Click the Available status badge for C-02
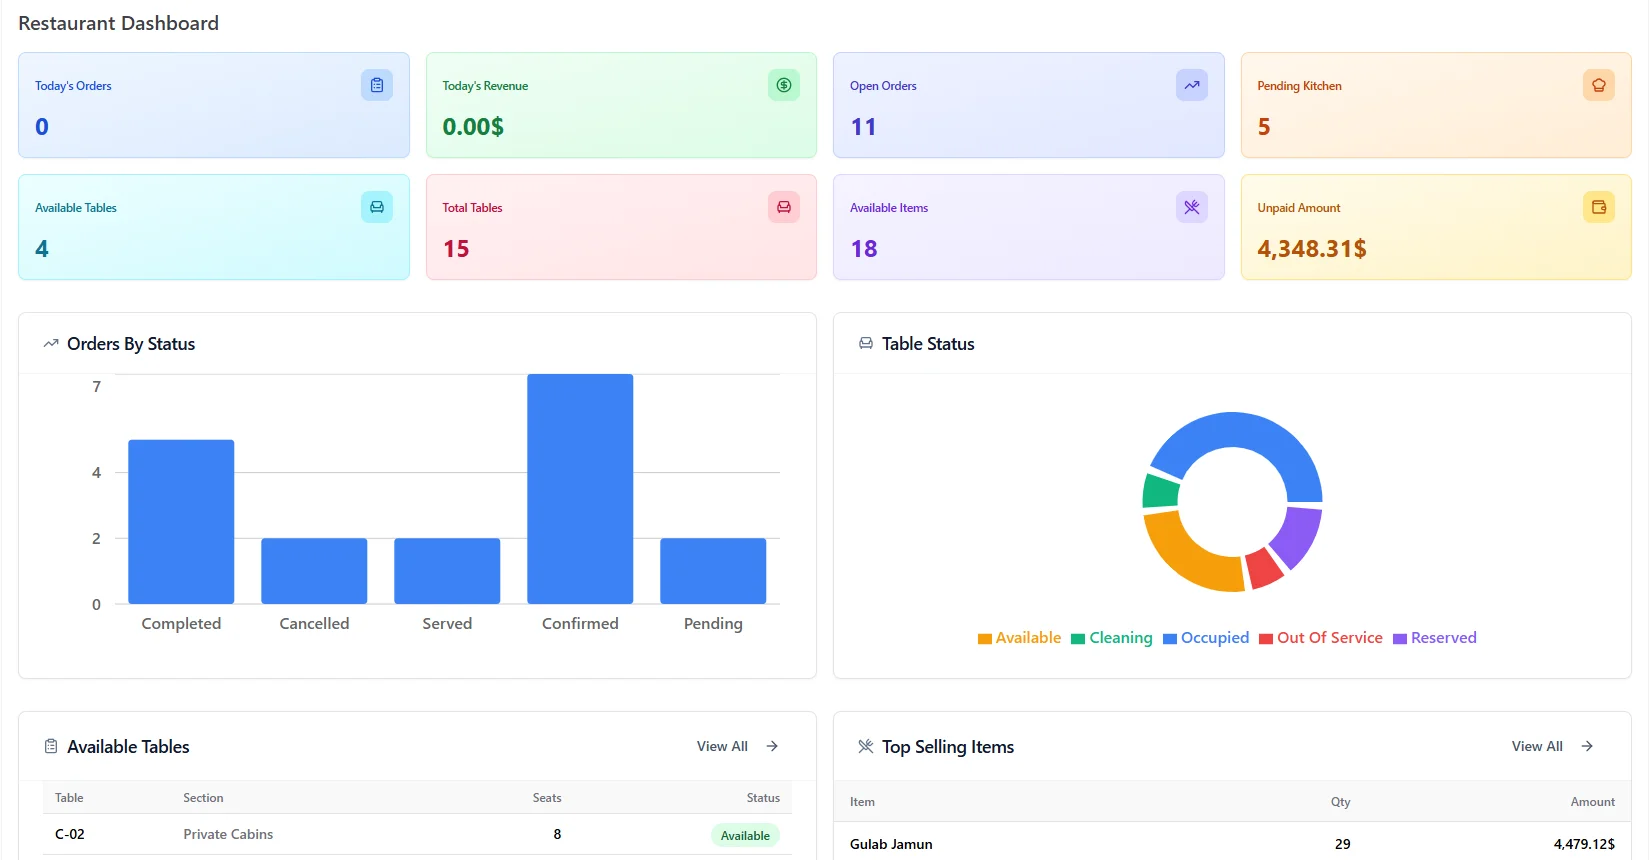This screenshot has width=1649, height=860. coord(745,836)
